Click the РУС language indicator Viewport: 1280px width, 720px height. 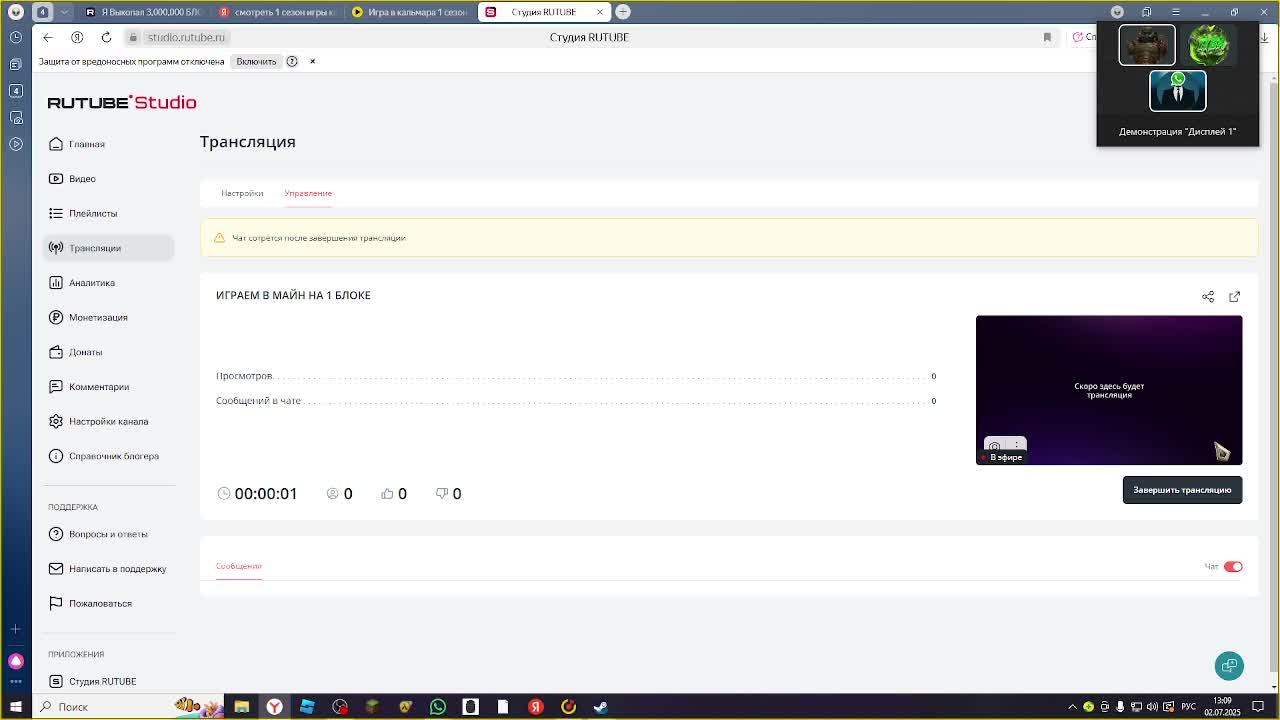[x=1189, y=707]
